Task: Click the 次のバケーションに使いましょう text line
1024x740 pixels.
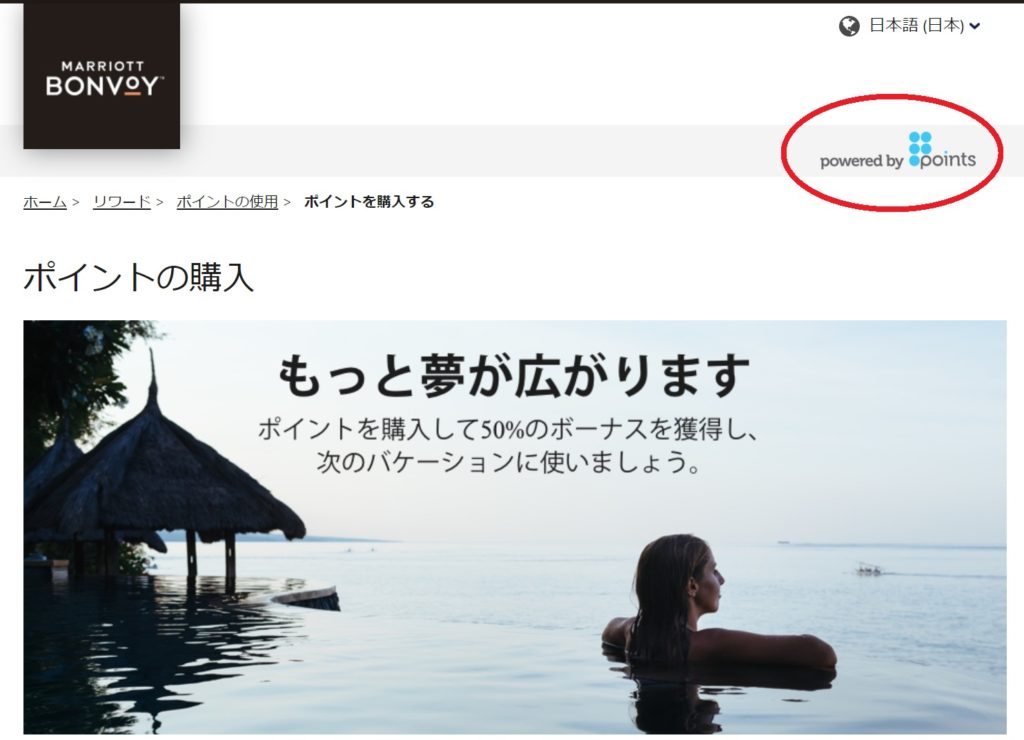Action: pyautogui.click(x=509, y=462)
